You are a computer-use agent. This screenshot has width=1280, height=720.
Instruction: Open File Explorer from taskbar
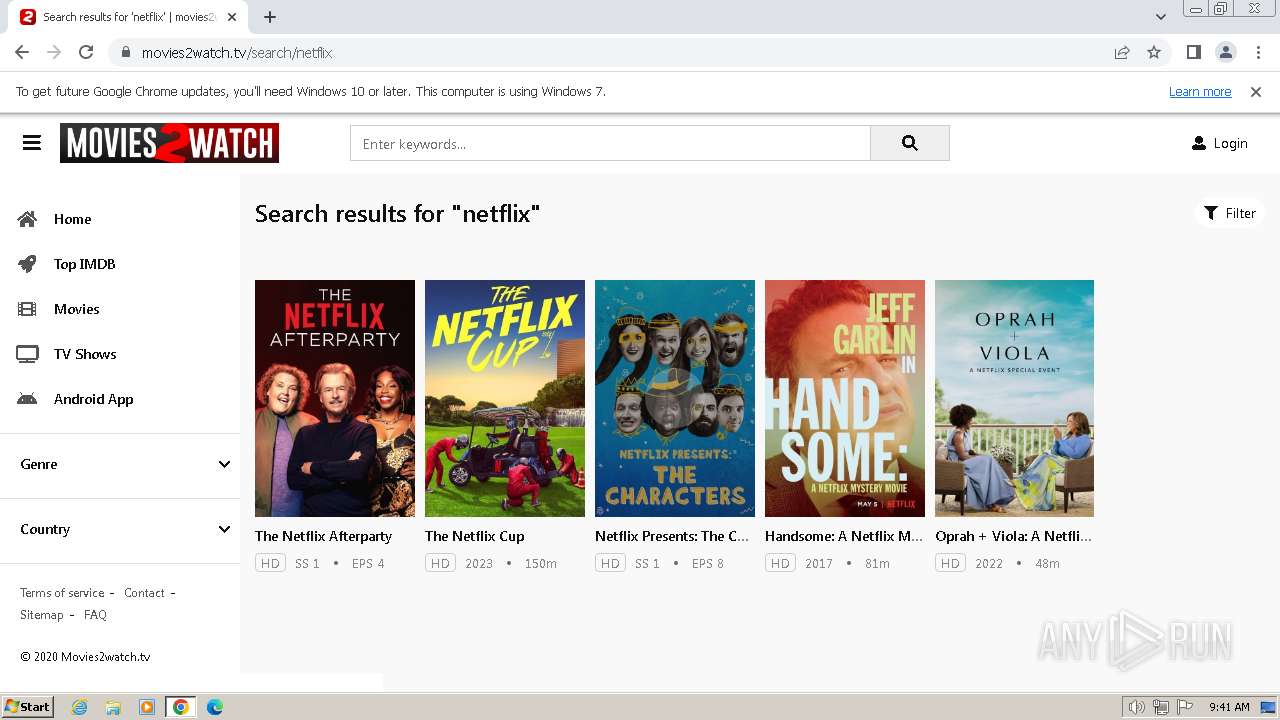(113, 707)
